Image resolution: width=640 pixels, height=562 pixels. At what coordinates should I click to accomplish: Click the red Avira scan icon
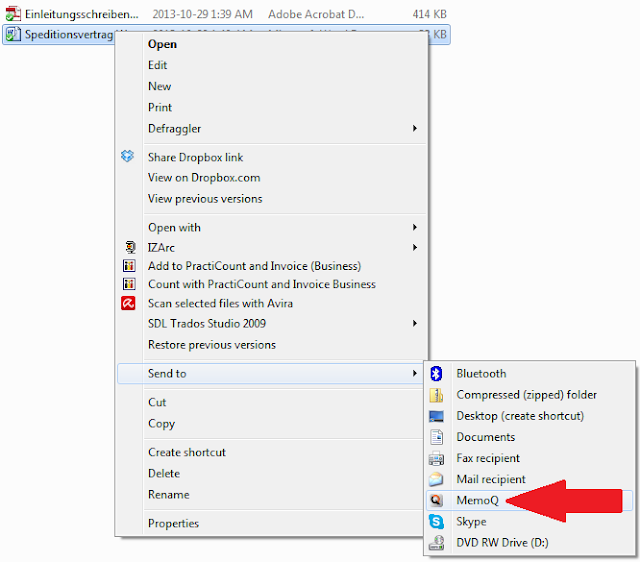128,303
